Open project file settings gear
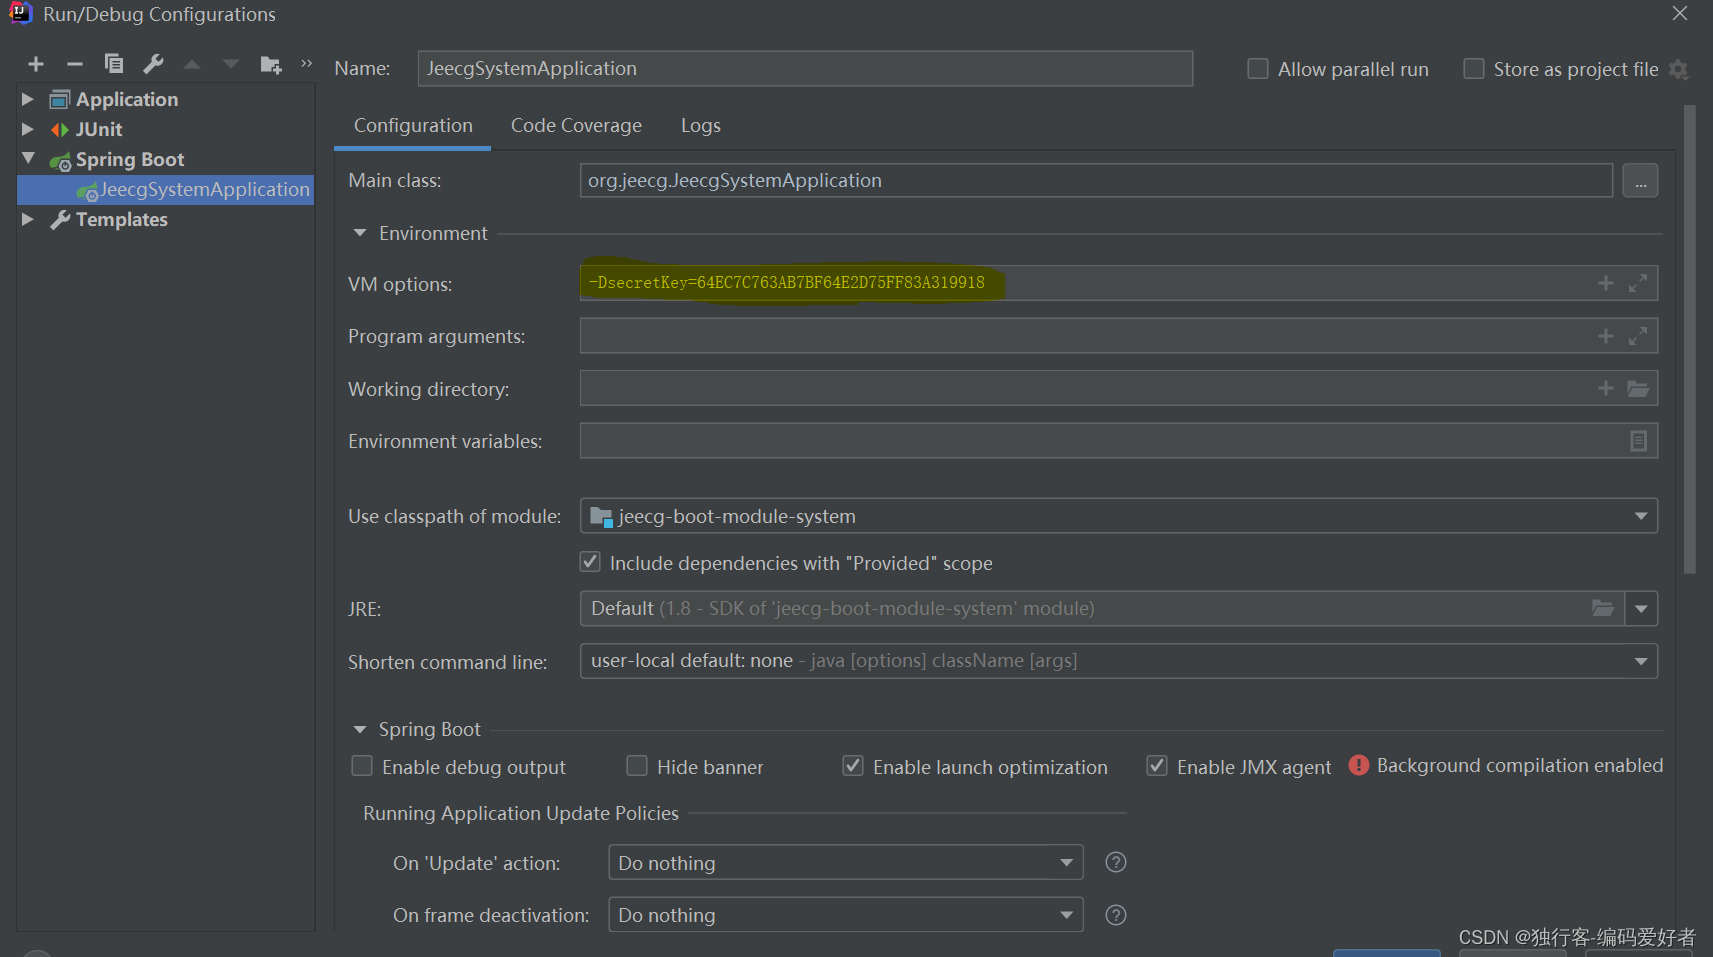The width and height of the screenshot is (1713, 957). pyautogui.click(x=1679, y=70)
